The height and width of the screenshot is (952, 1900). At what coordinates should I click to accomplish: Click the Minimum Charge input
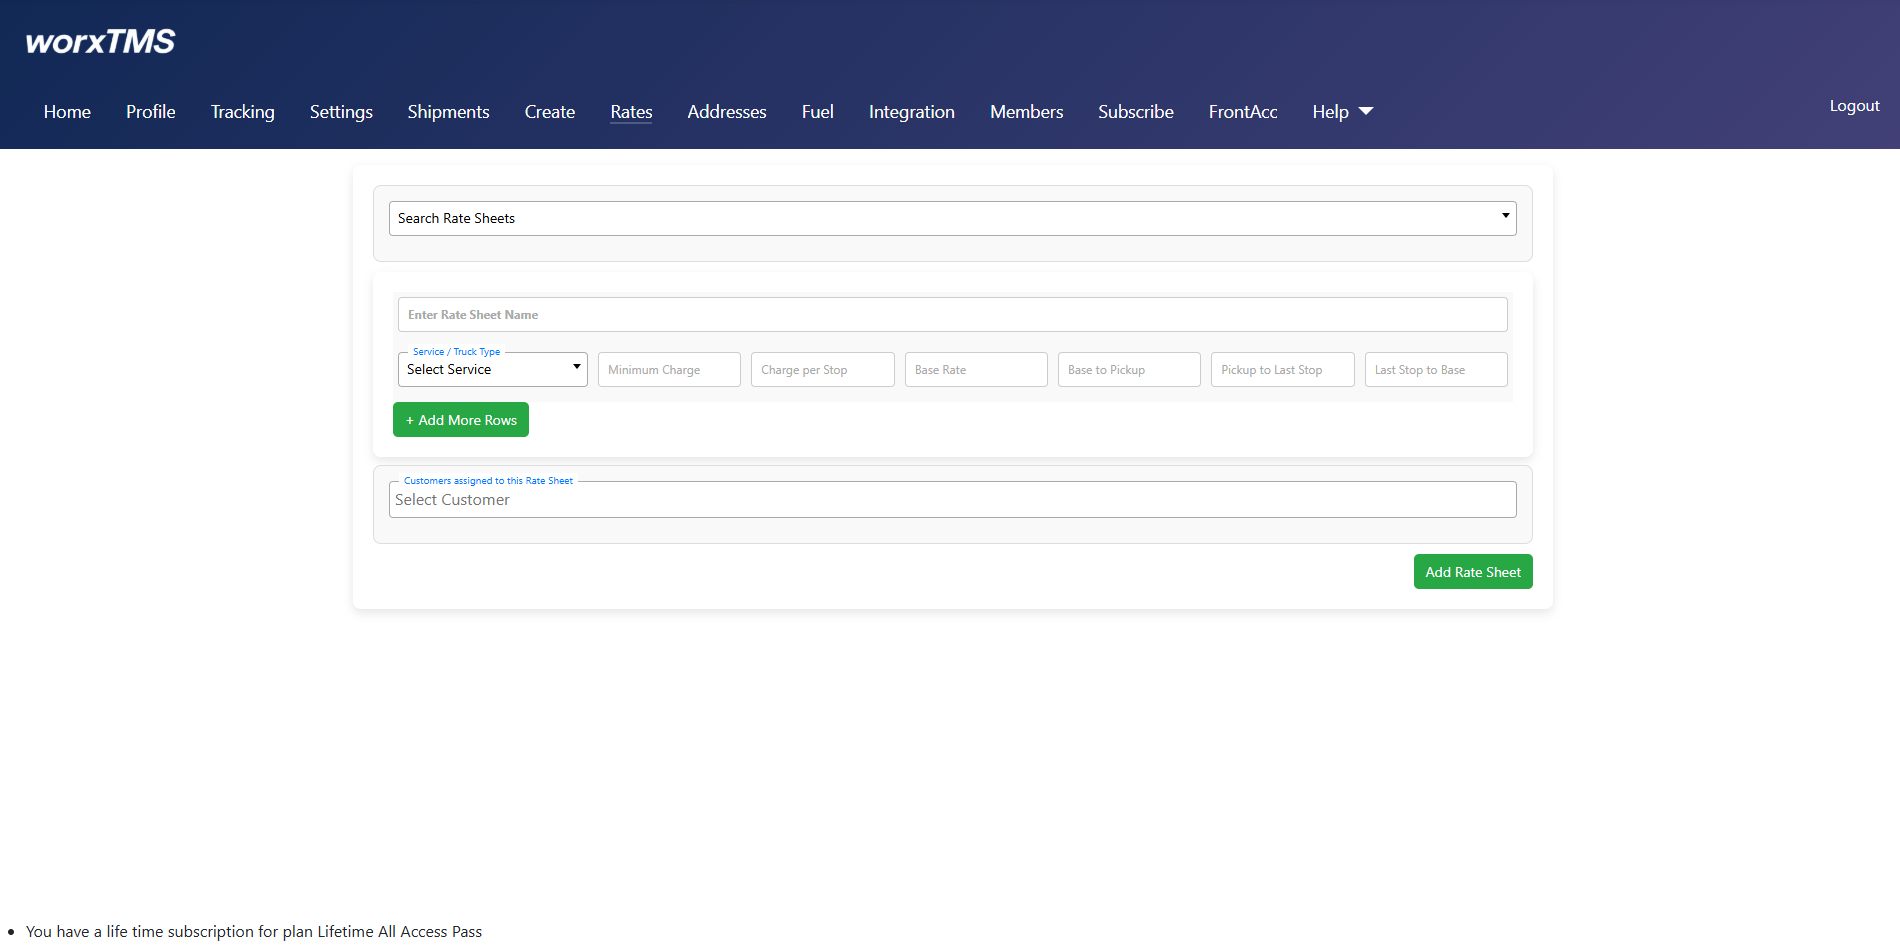click(668, 369)
